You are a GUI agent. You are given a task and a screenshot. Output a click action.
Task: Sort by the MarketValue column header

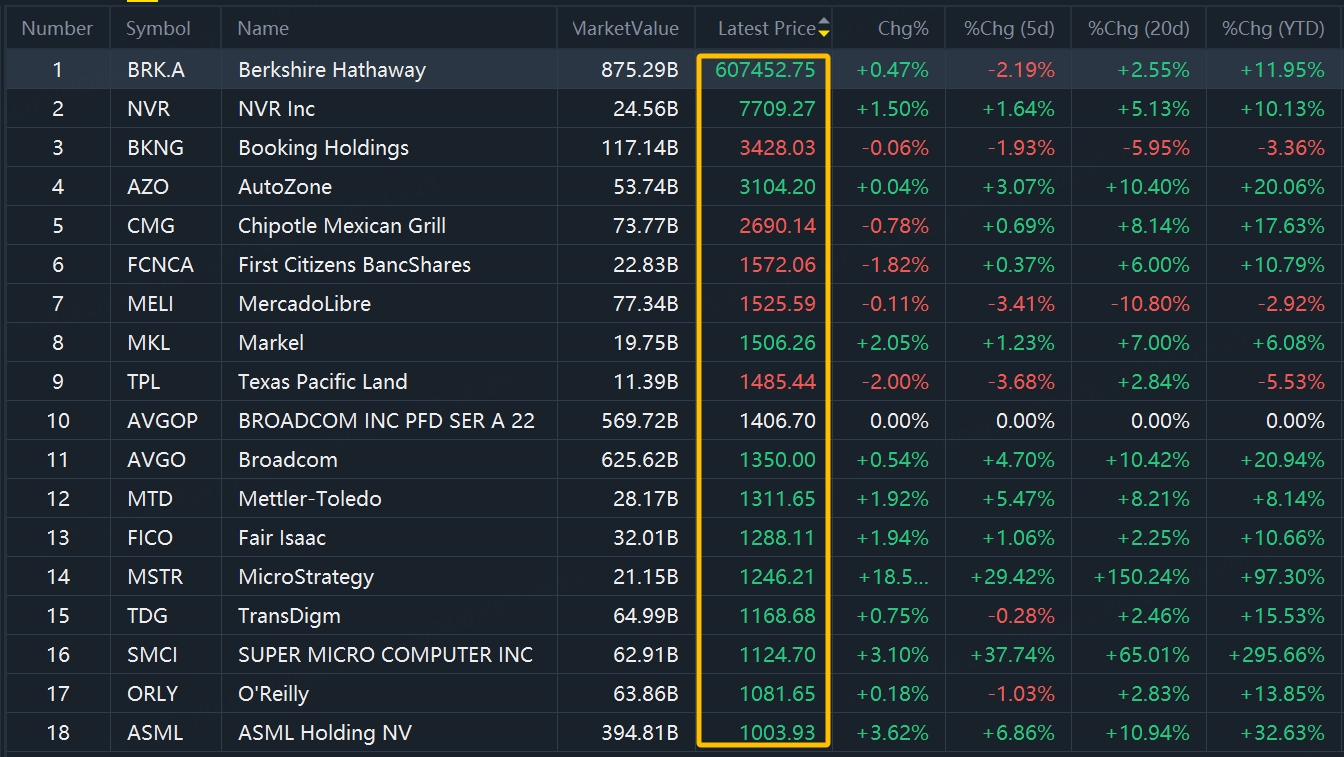[626, 29]
